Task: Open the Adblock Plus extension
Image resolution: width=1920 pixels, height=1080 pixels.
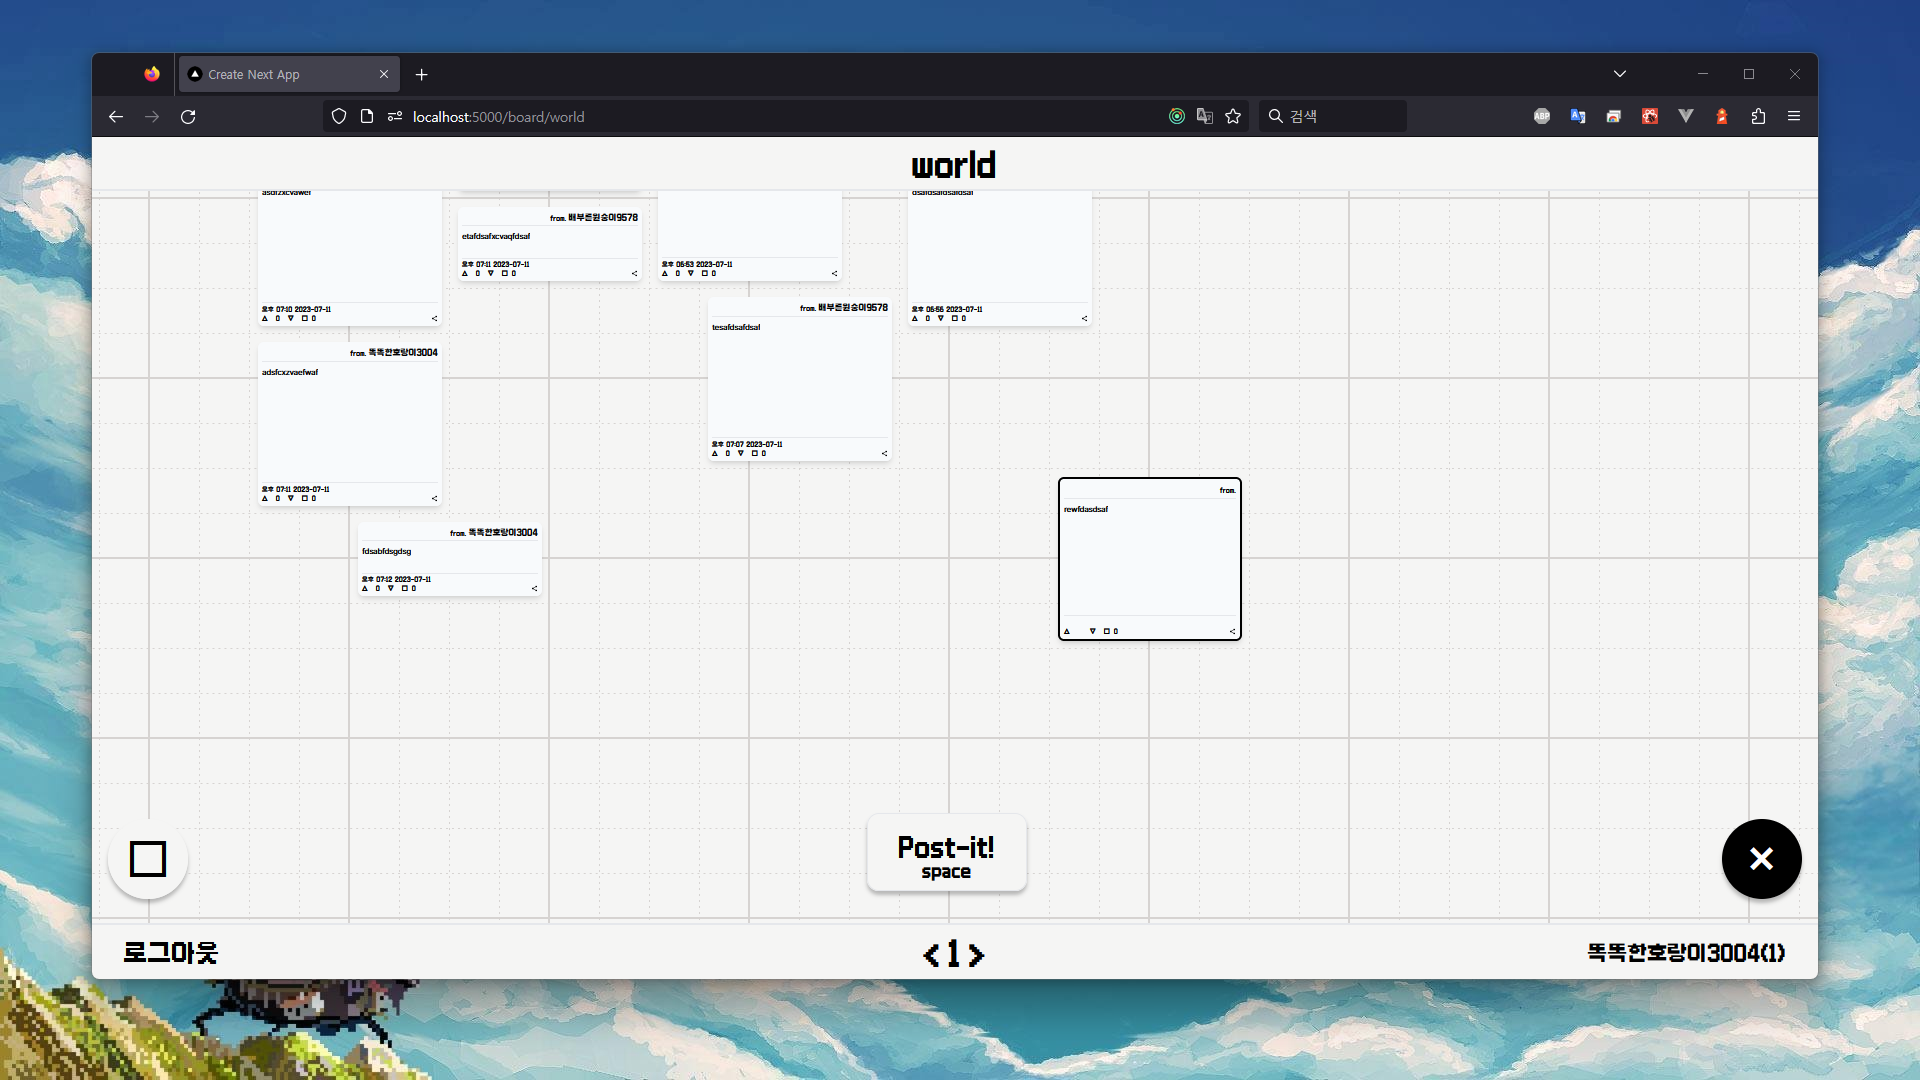Action: [1542, 117]
